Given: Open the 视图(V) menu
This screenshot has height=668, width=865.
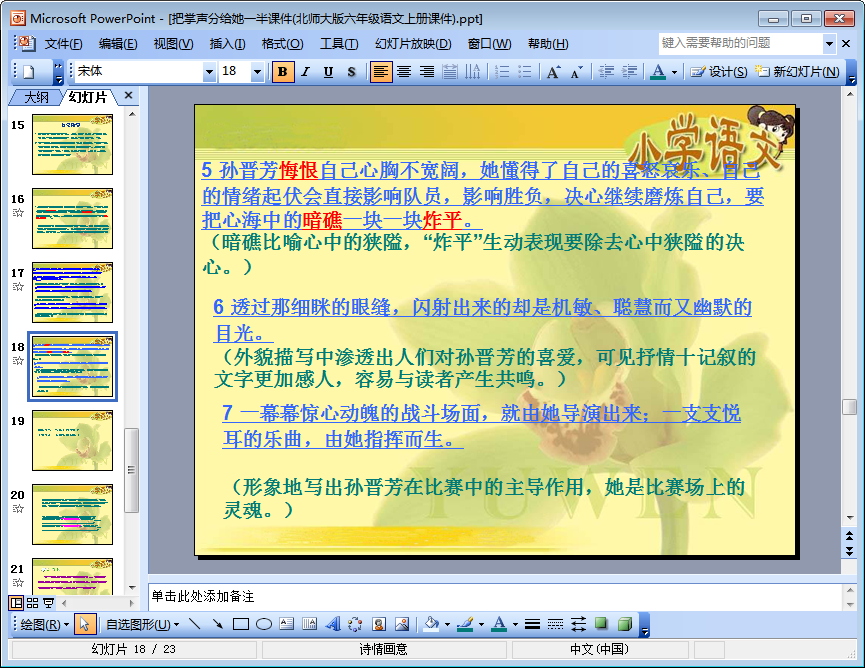Looking at the screenshot, I should (173, 44).
